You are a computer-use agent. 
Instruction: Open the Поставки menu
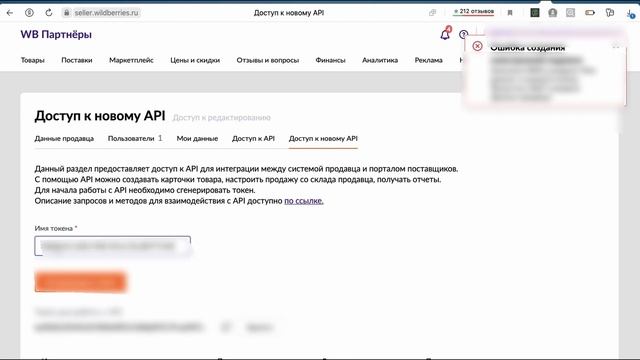(77, 60)
